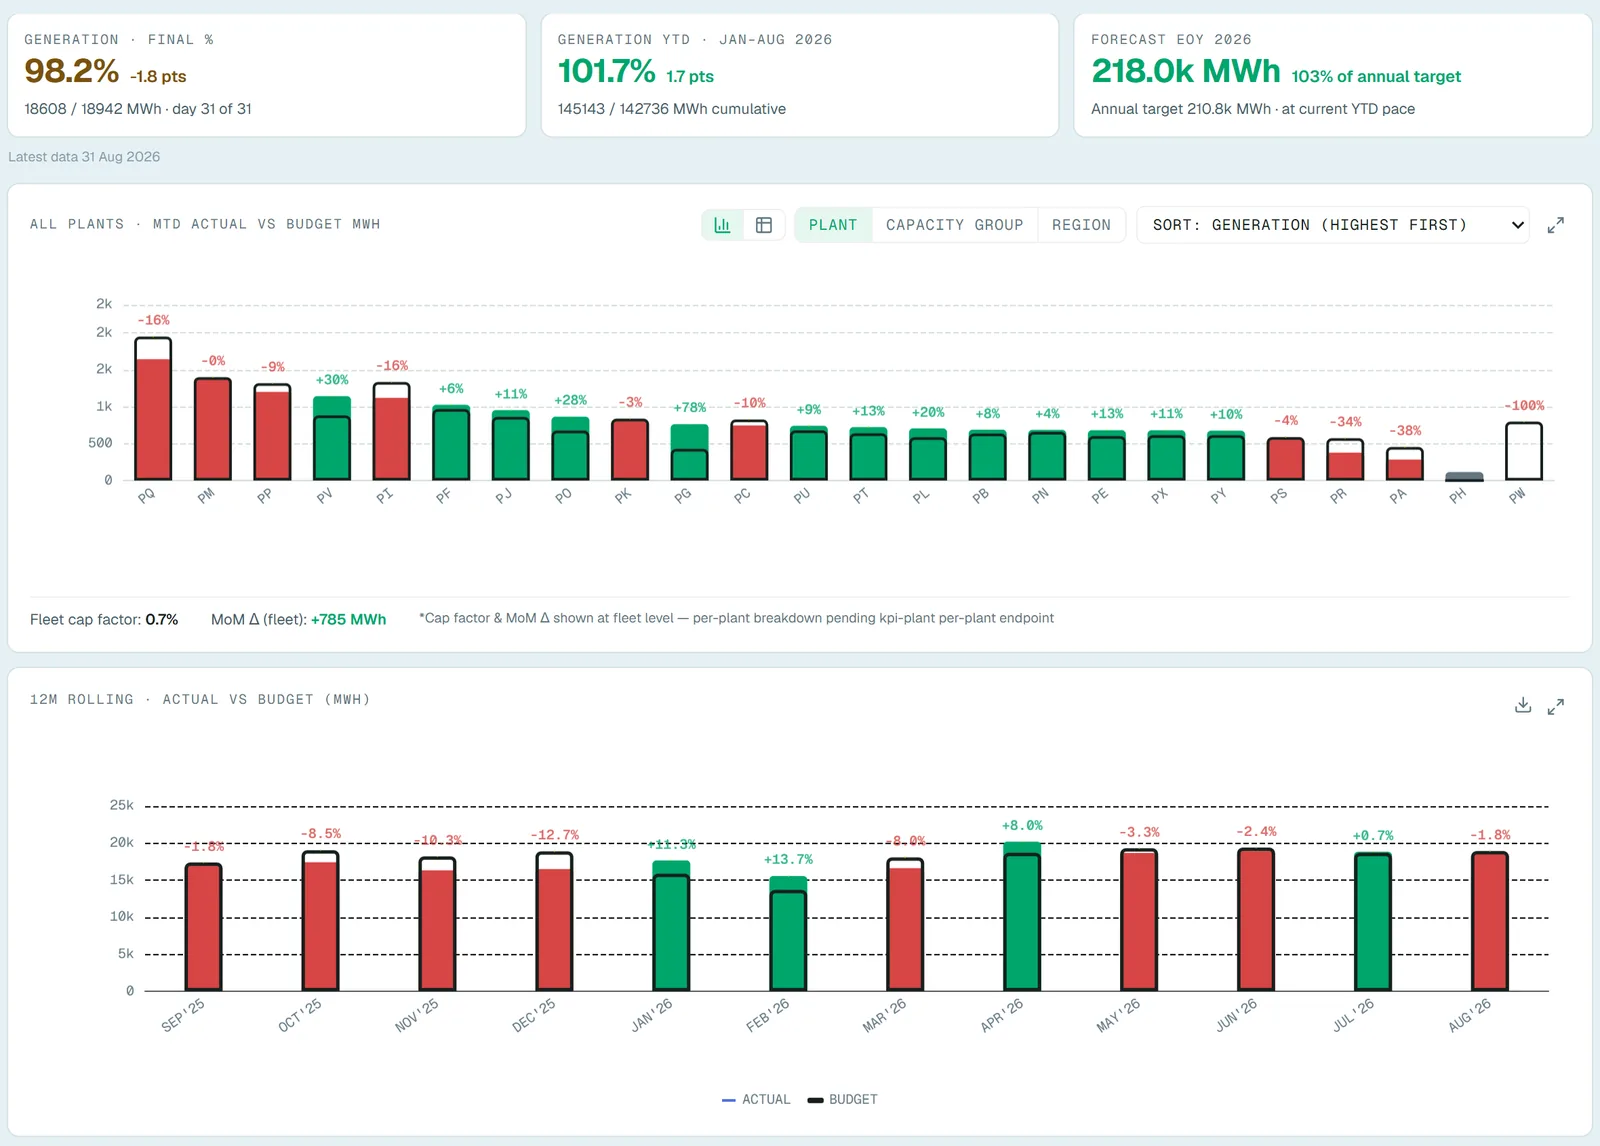This screenshot has width=1600, height=1146.
Task: Click the "-100%" label above PW
Action: coord(1524,406)
